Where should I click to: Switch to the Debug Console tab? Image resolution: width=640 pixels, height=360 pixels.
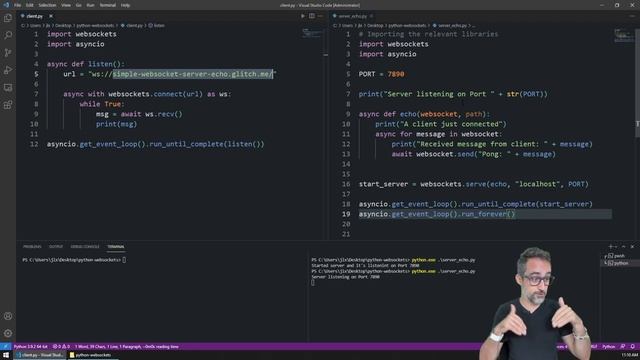click(85, 247)
